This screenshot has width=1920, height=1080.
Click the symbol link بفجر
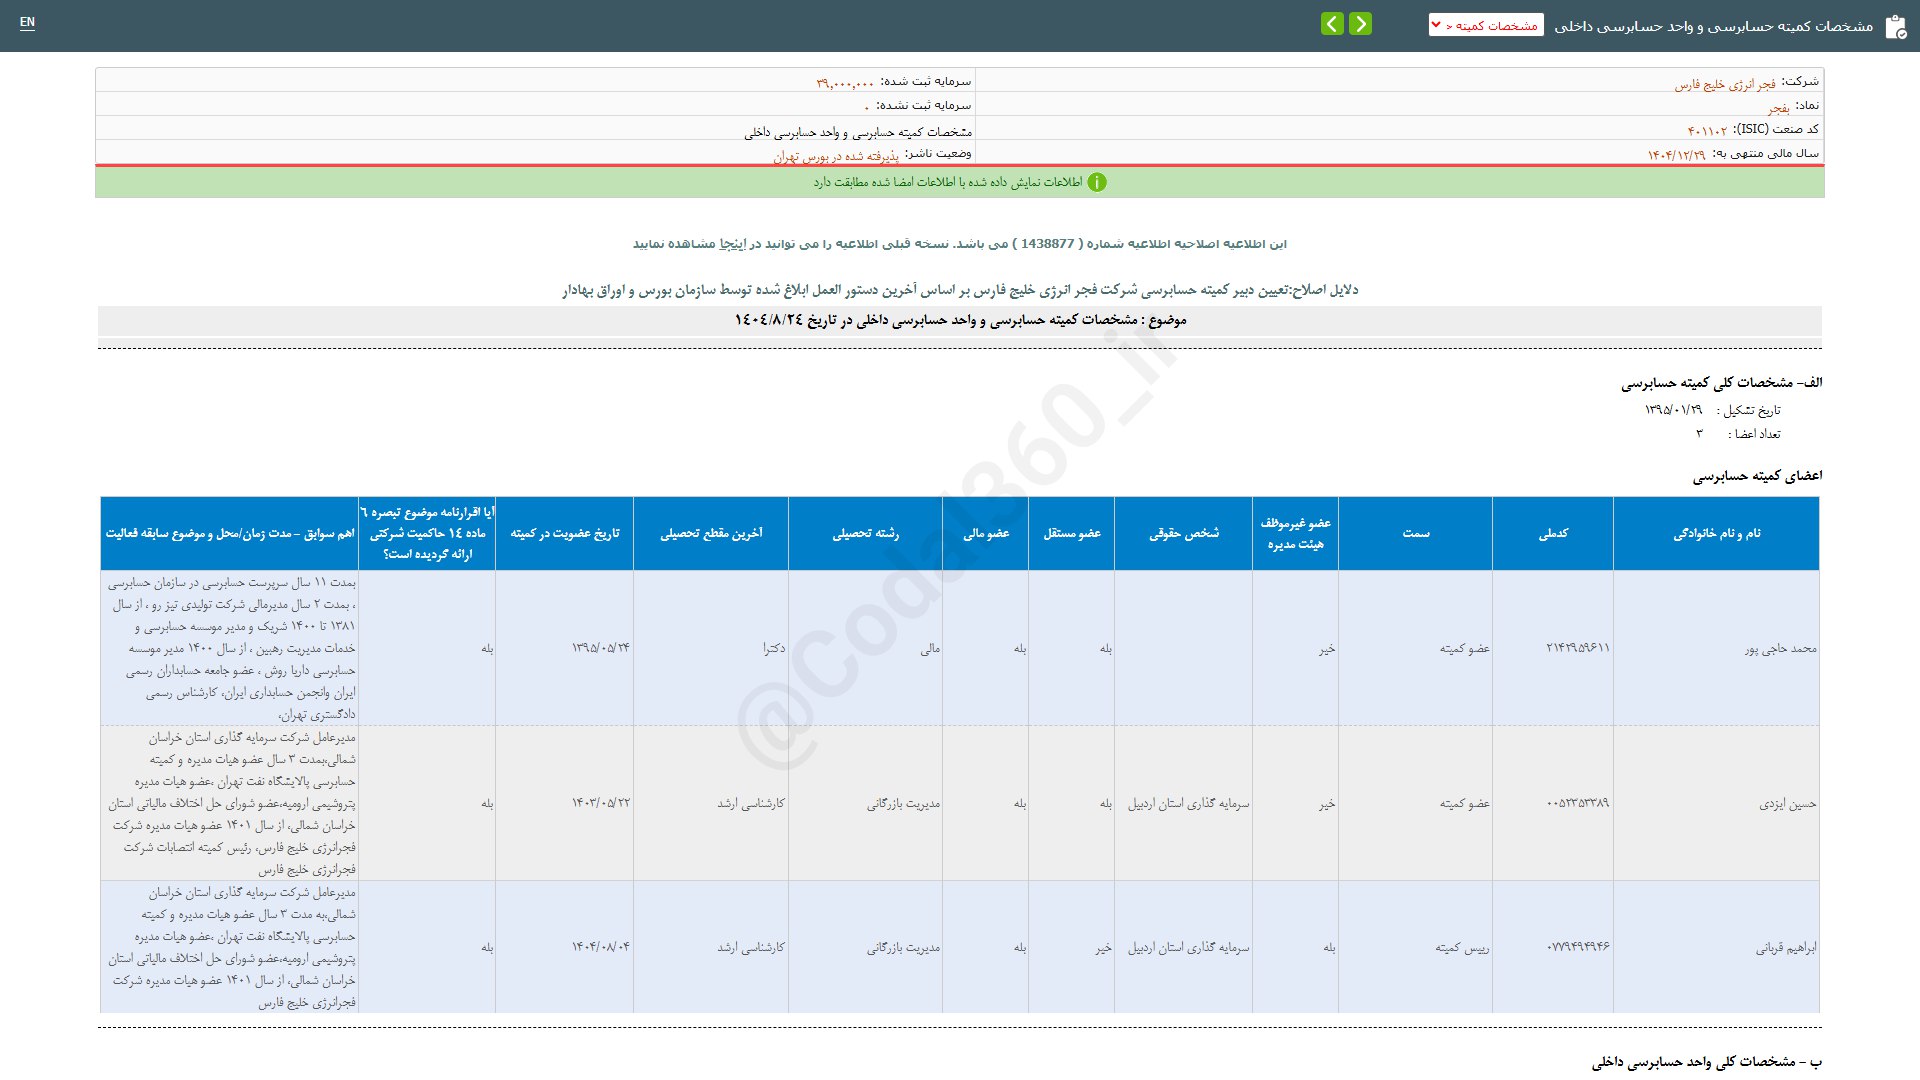1778,108
